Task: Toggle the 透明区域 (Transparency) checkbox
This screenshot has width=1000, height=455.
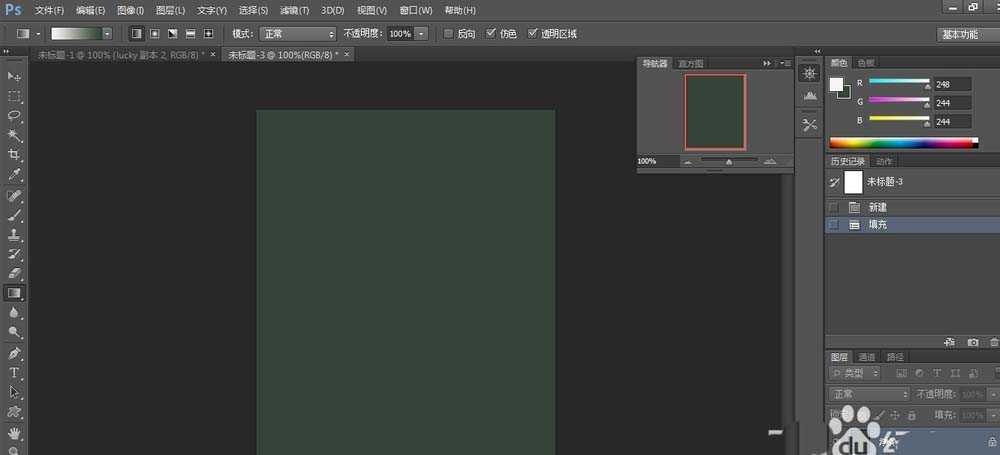Action: tap(532, 33)
